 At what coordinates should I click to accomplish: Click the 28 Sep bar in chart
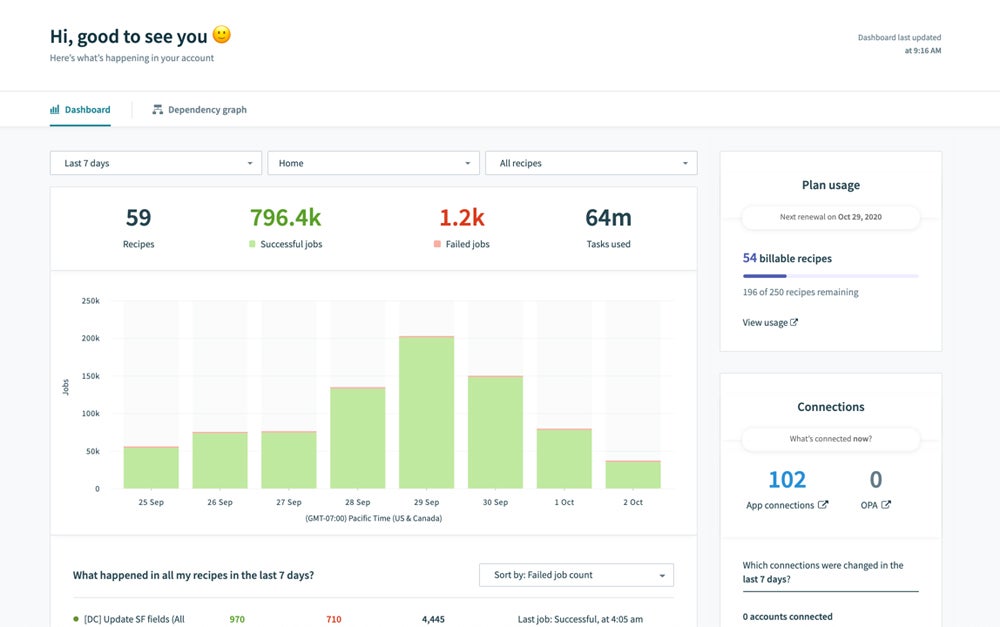(x=358, y=438)
